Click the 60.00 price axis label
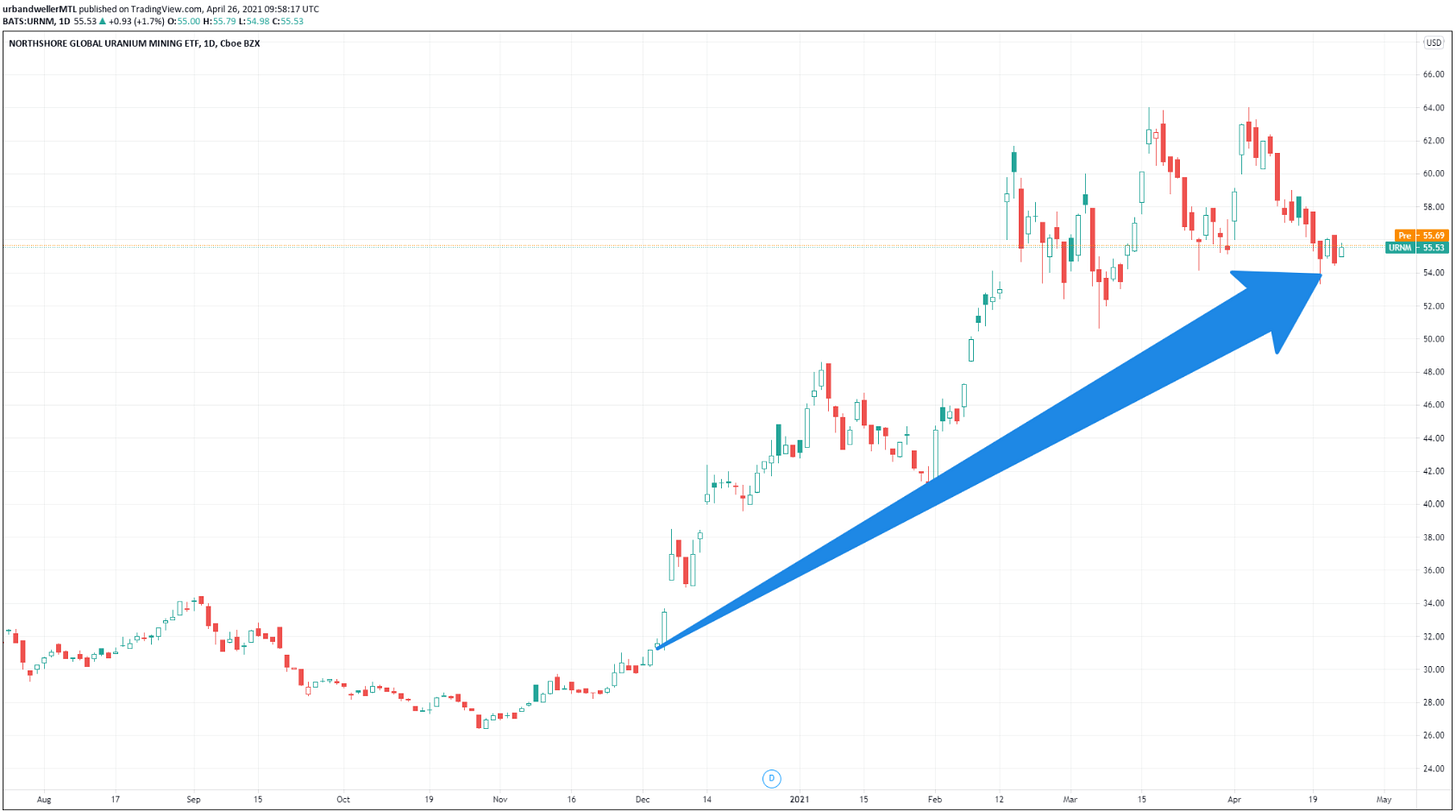1456x812 pixels. [x=1433, y=174]
